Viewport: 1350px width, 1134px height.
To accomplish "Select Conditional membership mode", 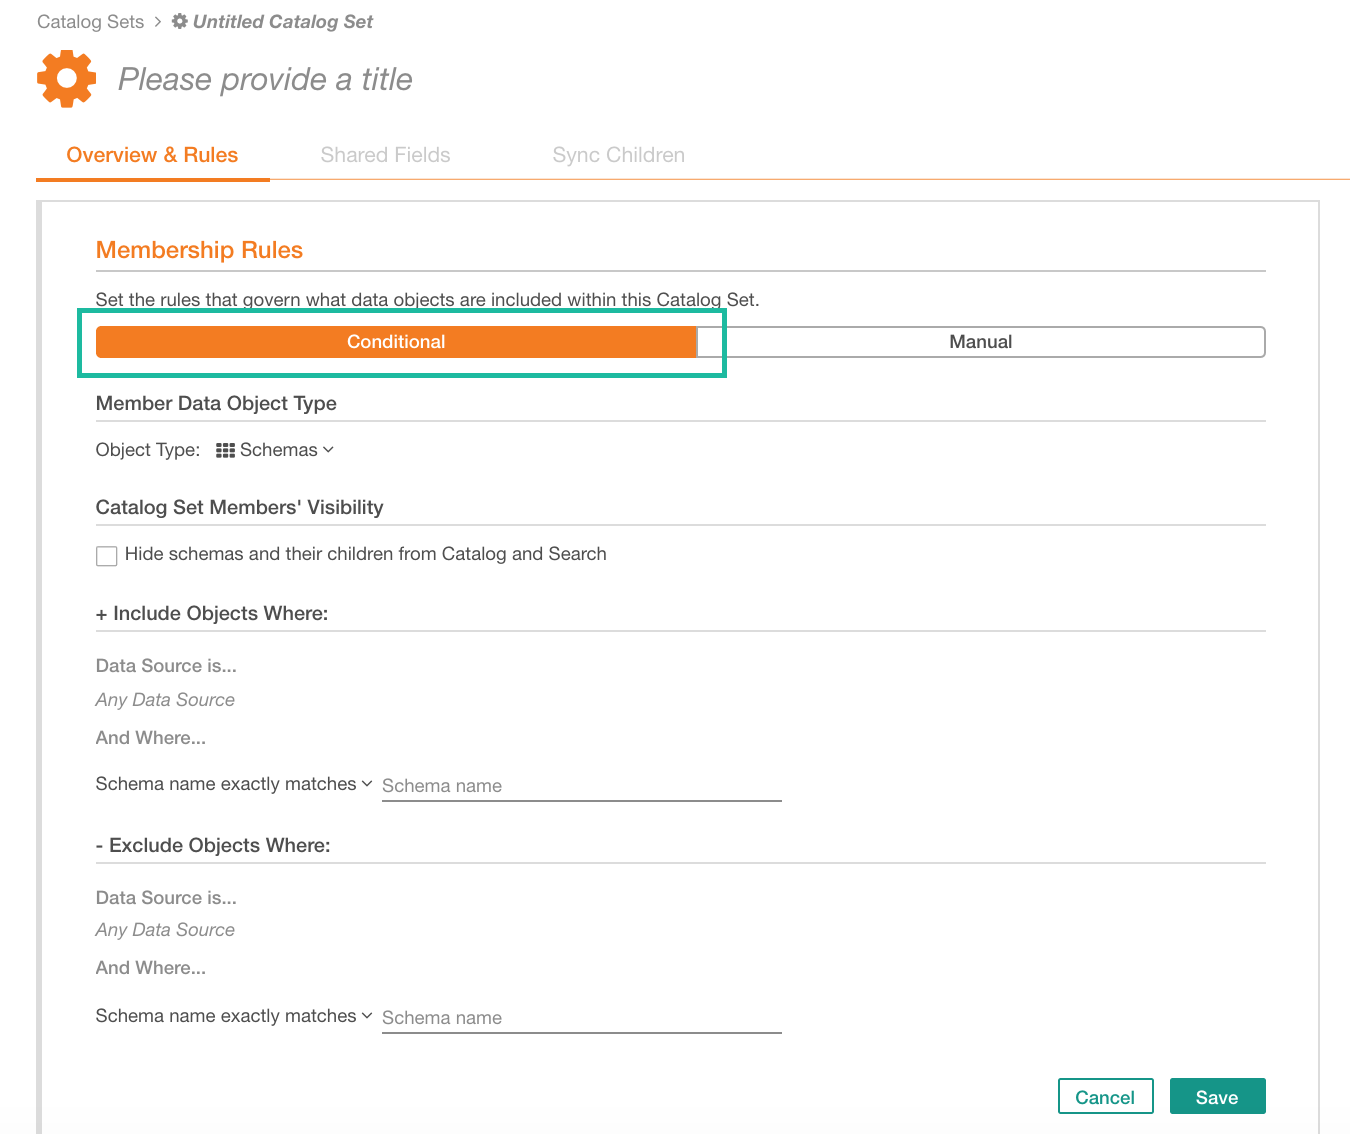I will [x=396, y=342].
